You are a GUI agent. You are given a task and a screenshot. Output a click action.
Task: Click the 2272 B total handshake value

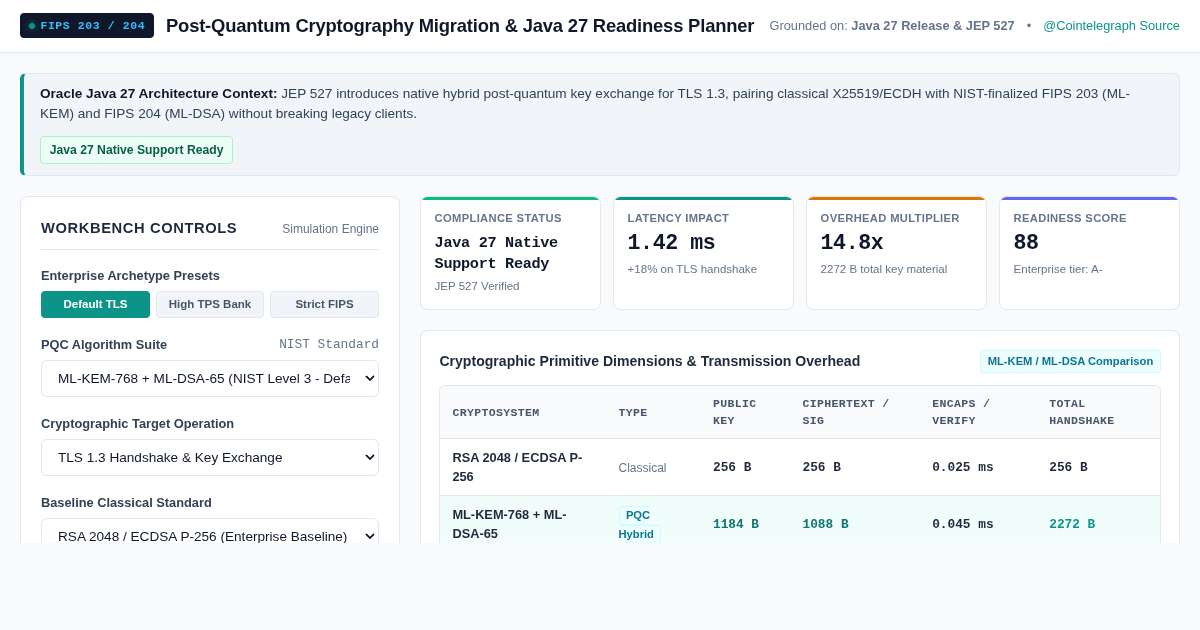click(1072, 524)
